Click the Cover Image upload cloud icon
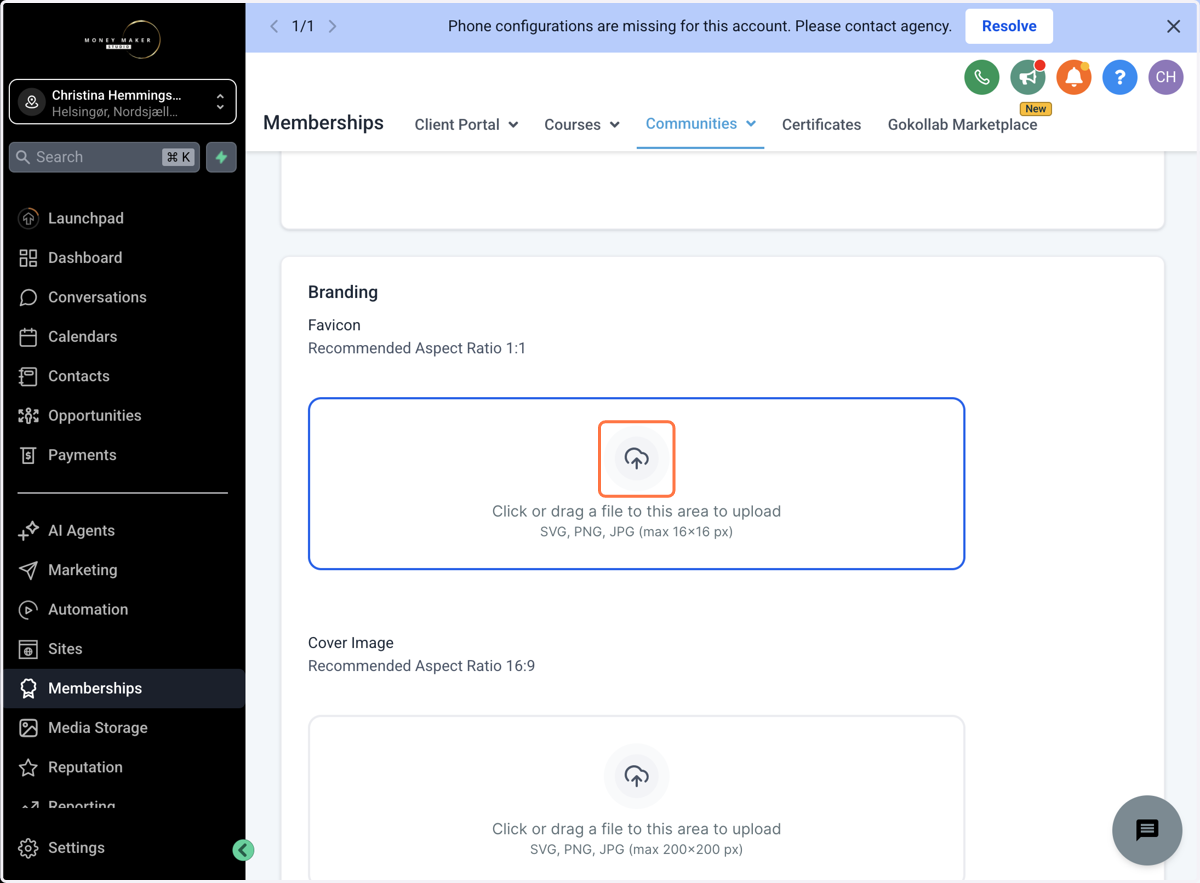This screenshot has width=1200, height=883. (x=637, y=776)
